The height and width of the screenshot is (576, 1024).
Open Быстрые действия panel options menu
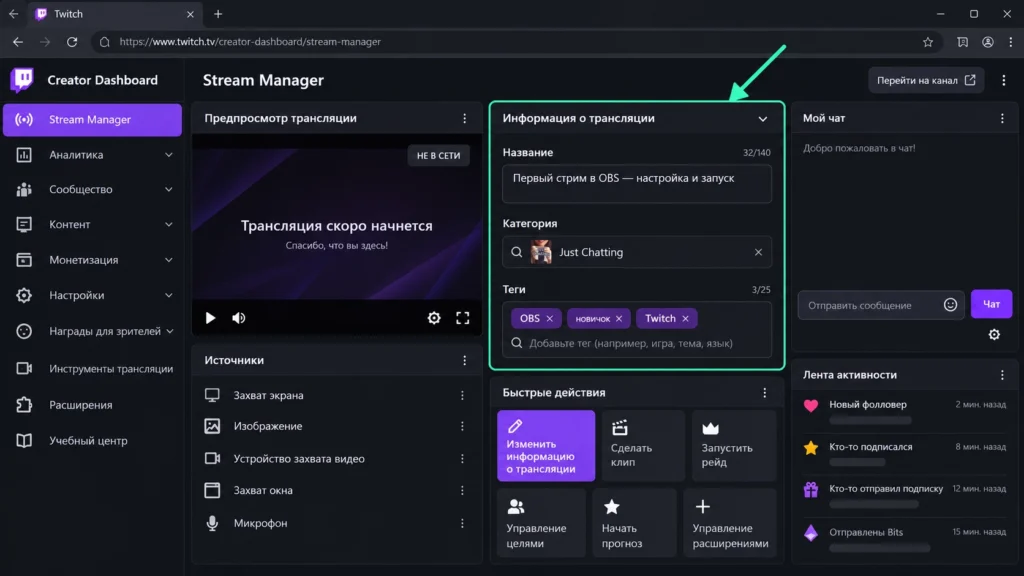pyautogui.click(x=765, y=392)
